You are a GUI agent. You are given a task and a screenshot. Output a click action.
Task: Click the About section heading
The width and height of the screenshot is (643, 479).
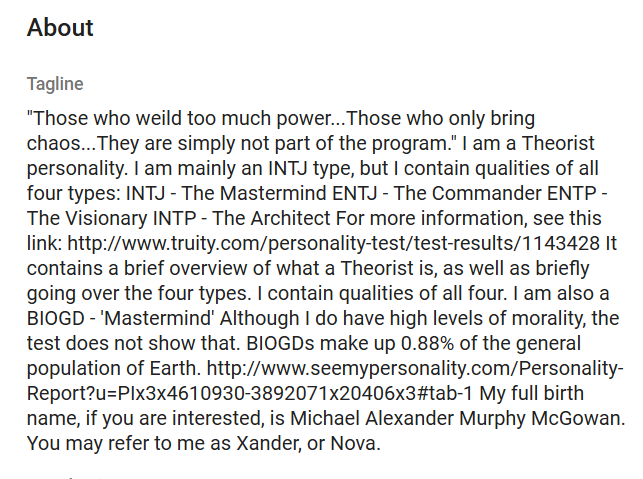click(60, 27)
